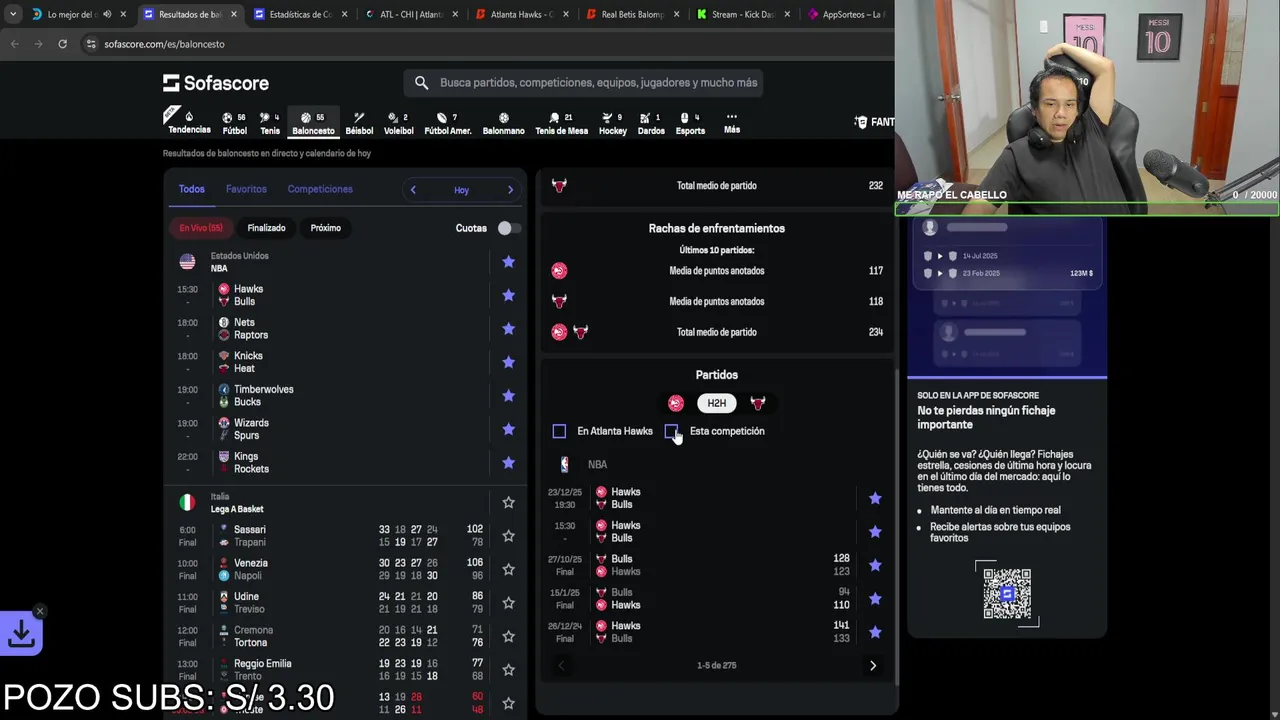Open the NBA competition link in Partidos

(597, 464)
